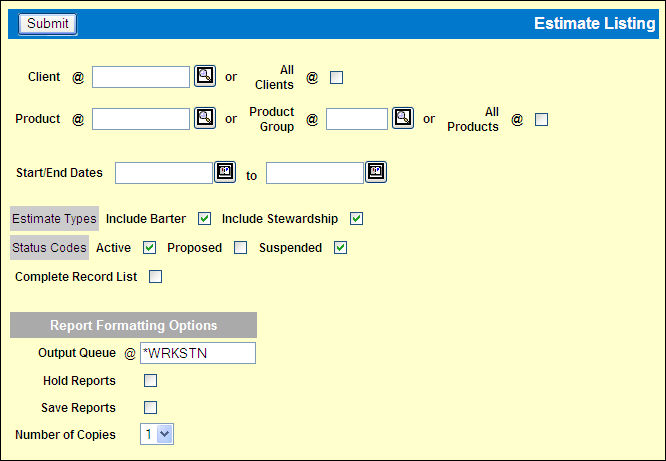
Task: Open the start date calendar picker
Action: point(225,173)
